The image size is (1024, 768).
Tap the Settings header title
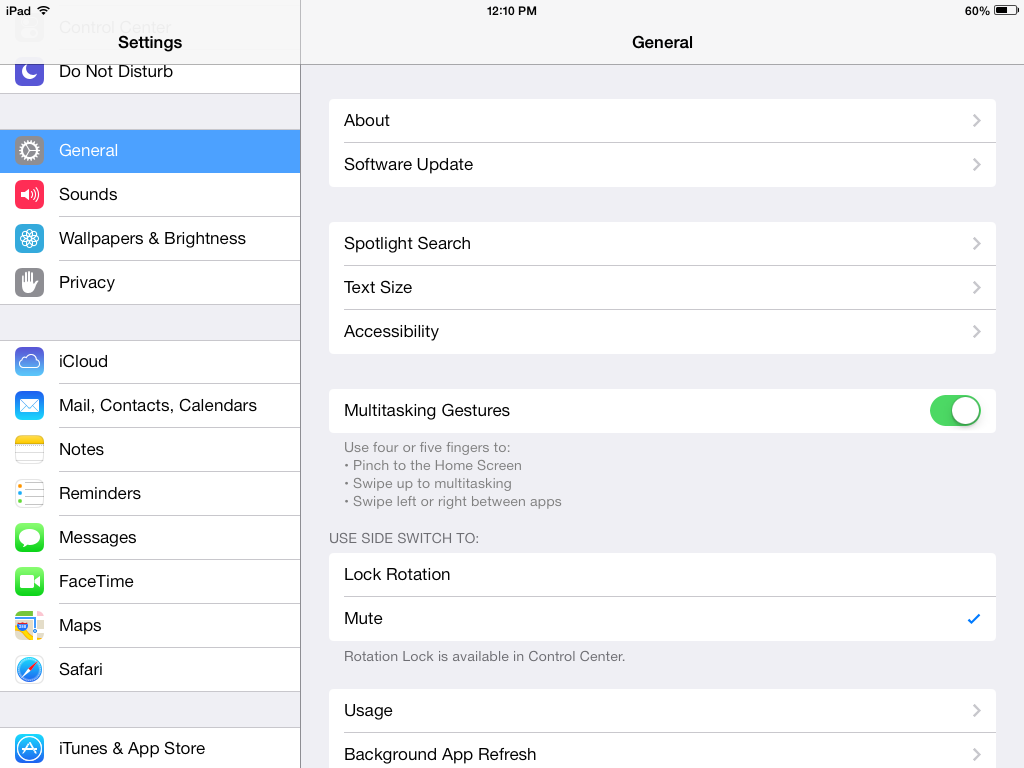click(x=150, y=42)
